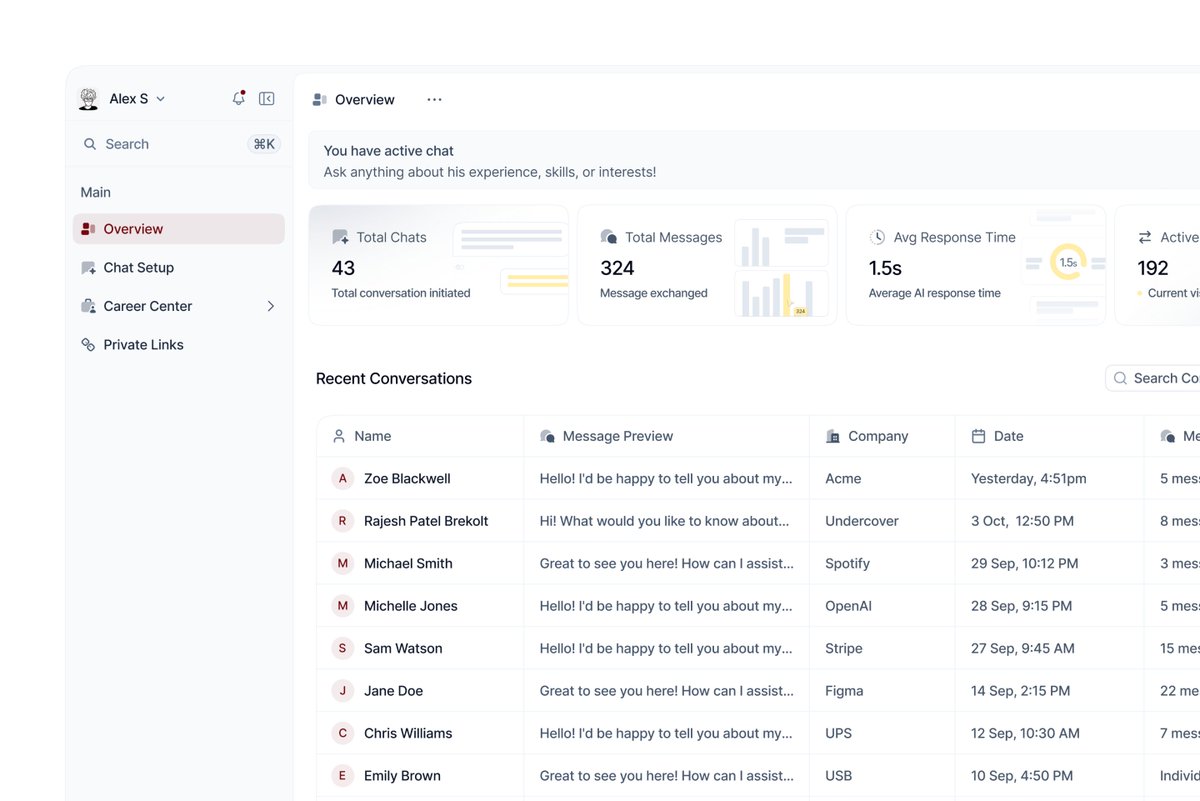Sort by Message Preview column header
This screenshot has height=801, width=1200.
pyautogui.click(x=666, y=436)
